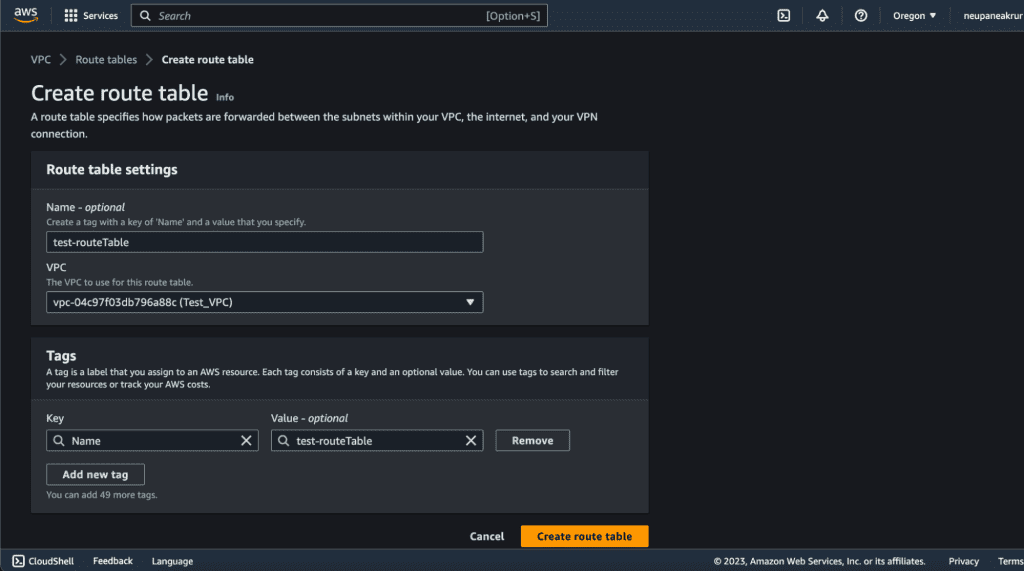Click the 'Route table settings' heading
Screen dimensions: 1024x571
[112, 169]
